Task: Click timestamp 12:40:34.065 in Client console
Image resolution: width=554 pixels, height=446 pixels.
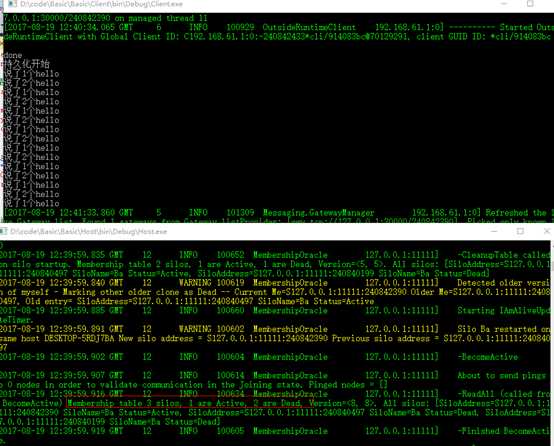Action: [87, 27]
